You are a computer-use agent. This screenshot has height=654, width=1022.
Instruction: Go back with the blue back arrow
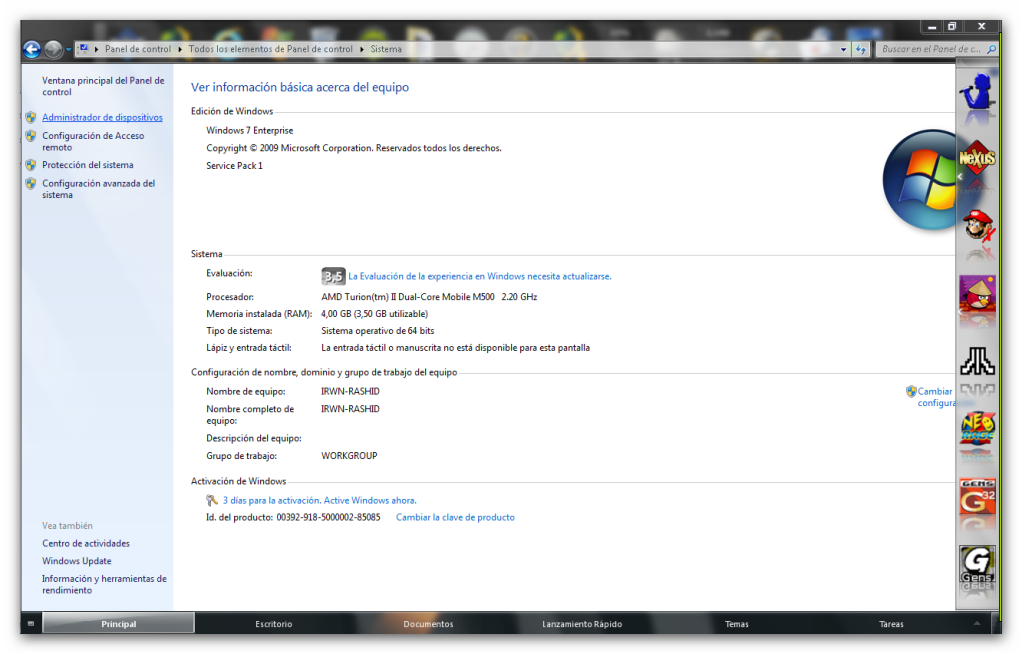pyautogui.click(x=31, y=49)
